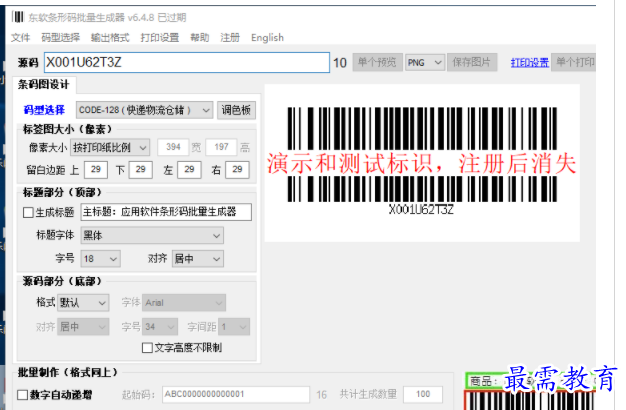
Task: Open the 文件 menu
Action: click(20, 38)
